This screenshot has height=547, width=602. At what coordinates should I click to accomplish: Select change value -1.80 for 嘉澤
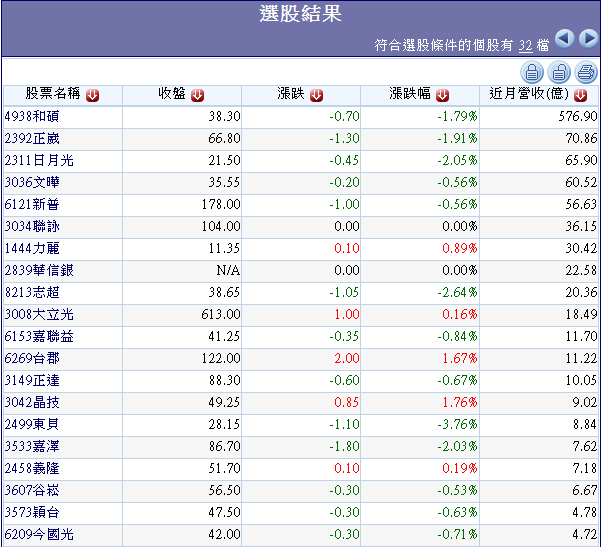tap(344, 446)
